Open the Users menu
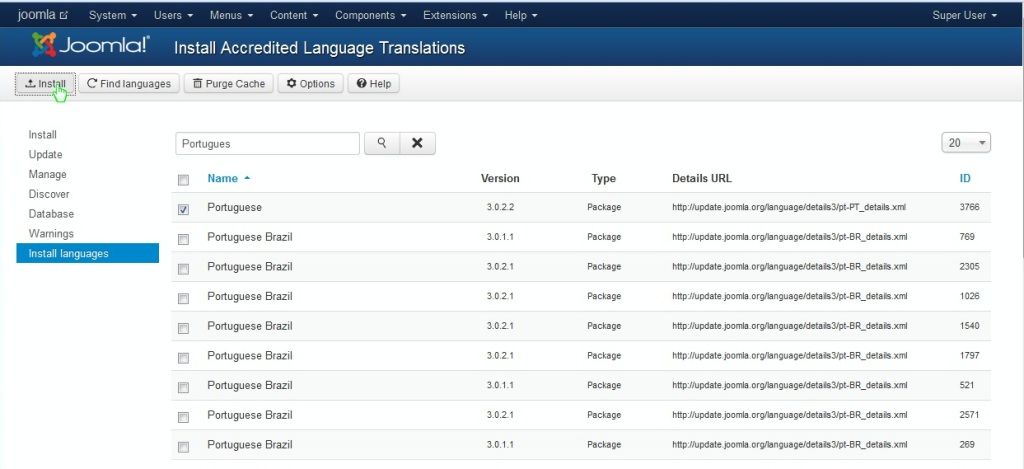Viewport: 1024px width, 469px height. pyautogui.click(x=174, y=15)
